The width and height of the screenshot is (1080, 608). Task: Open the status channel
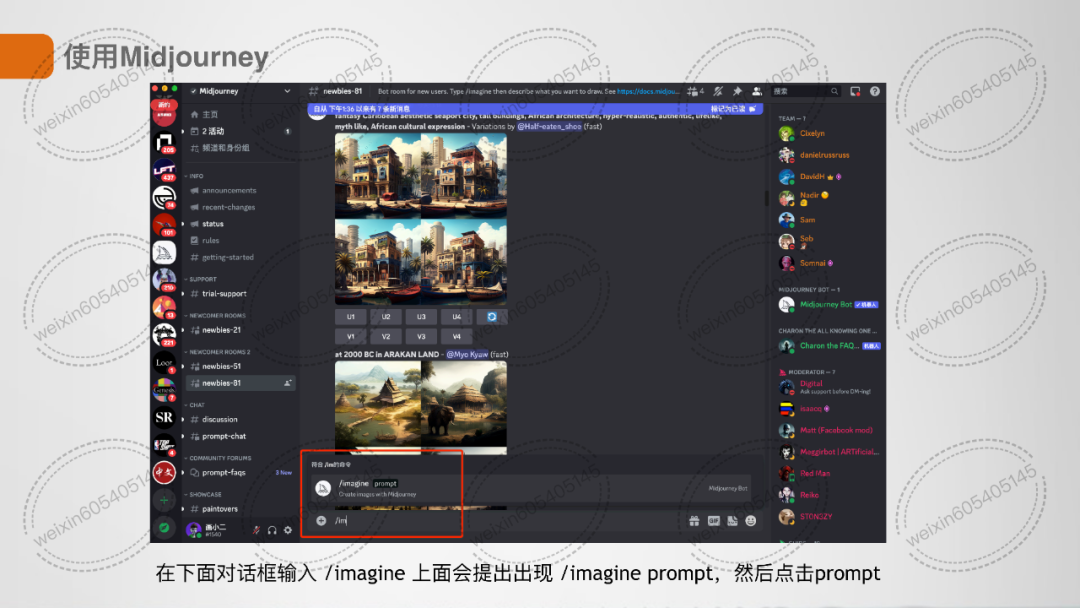click(x=212, y=224)
